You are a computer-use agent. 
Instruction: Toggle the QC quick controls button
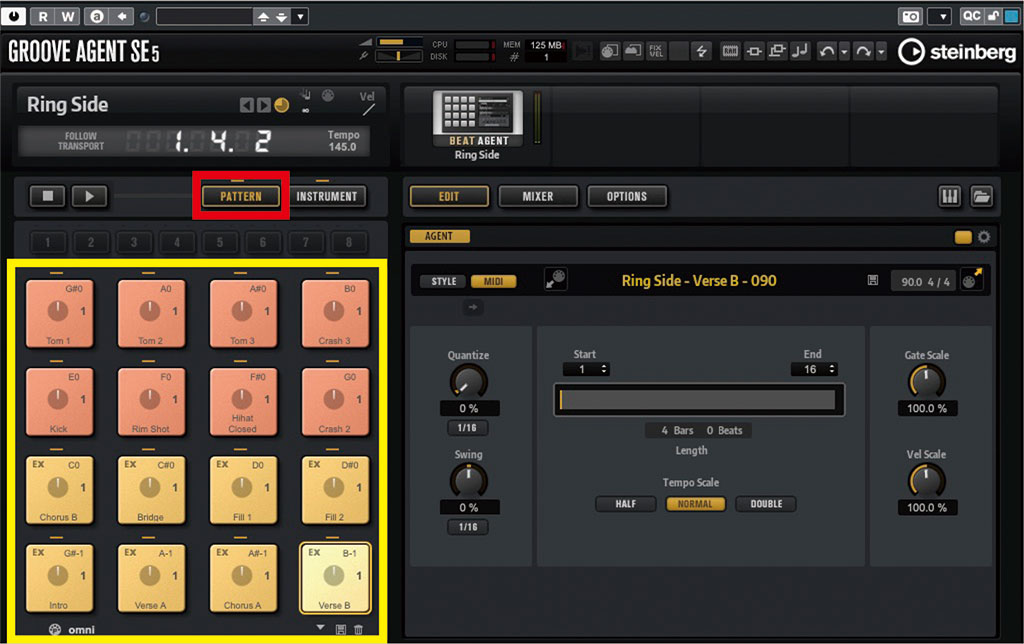[971, 16]
